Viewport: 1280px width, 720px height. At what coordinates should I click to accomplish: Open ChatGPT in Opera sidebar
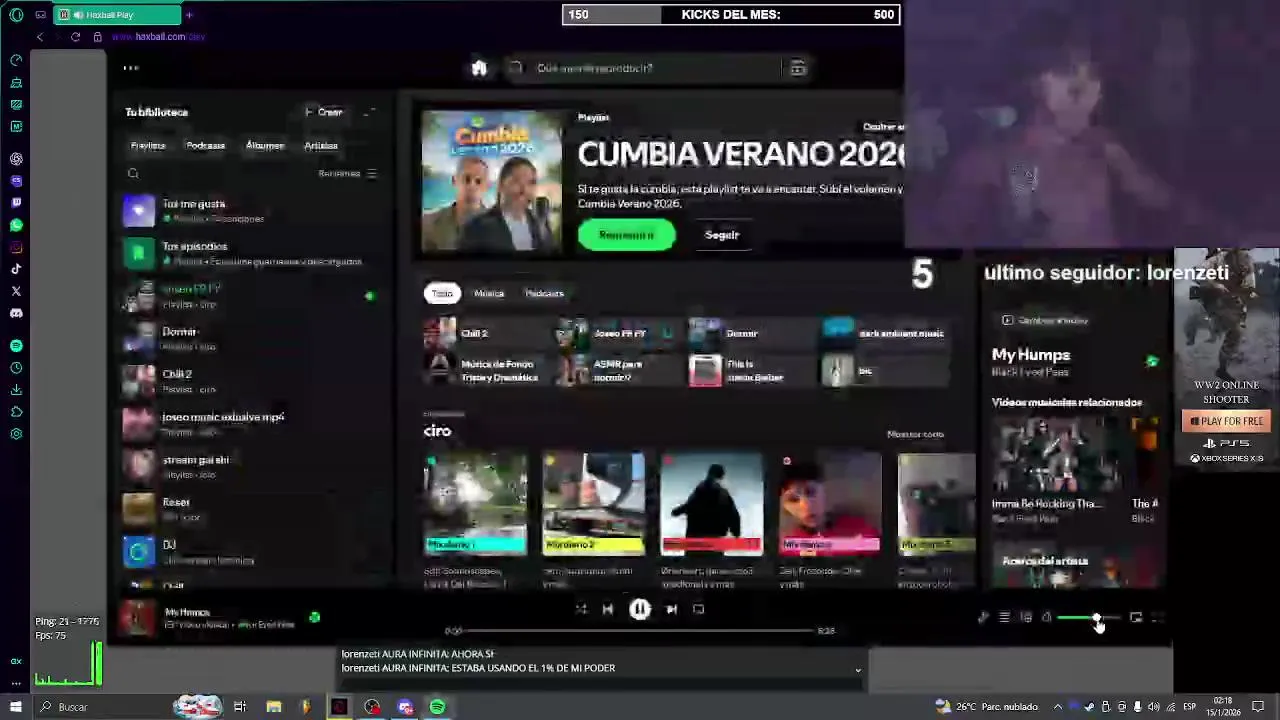[x=16, y=159]
